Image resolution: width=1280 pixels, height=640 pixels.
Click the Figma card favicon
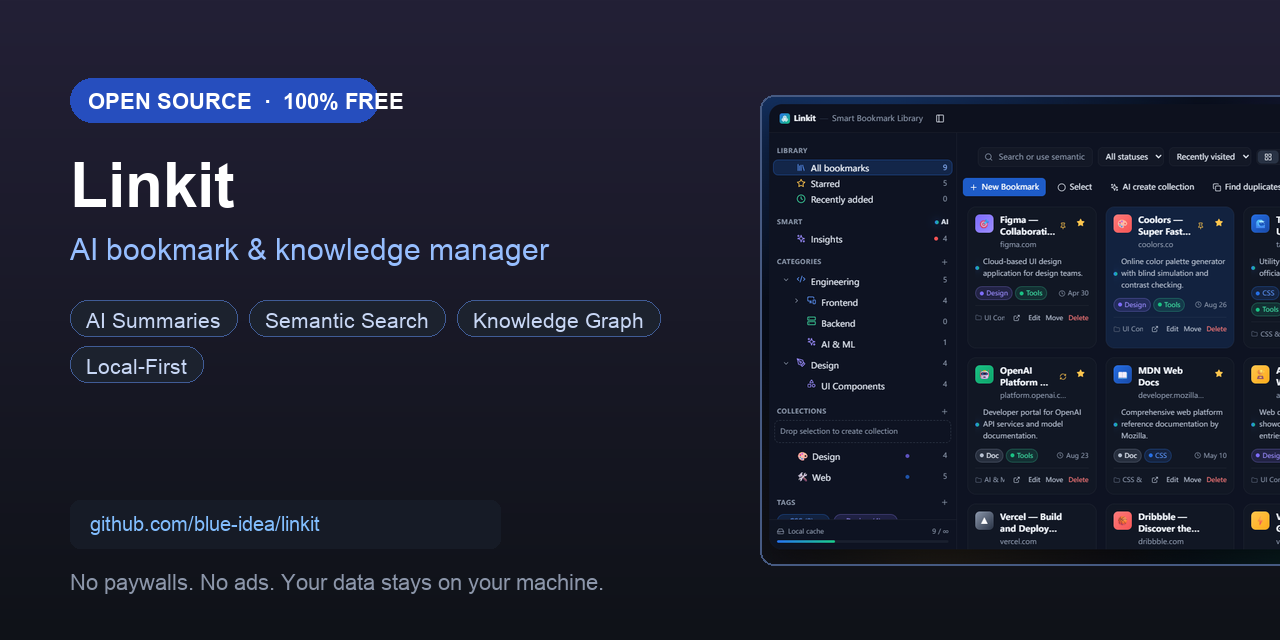(x=984, y=224)
